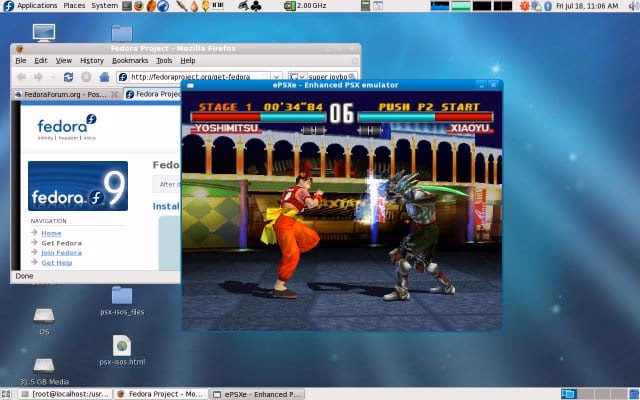
Task: Open the System menu in top panel
Action: pos(104,6)
